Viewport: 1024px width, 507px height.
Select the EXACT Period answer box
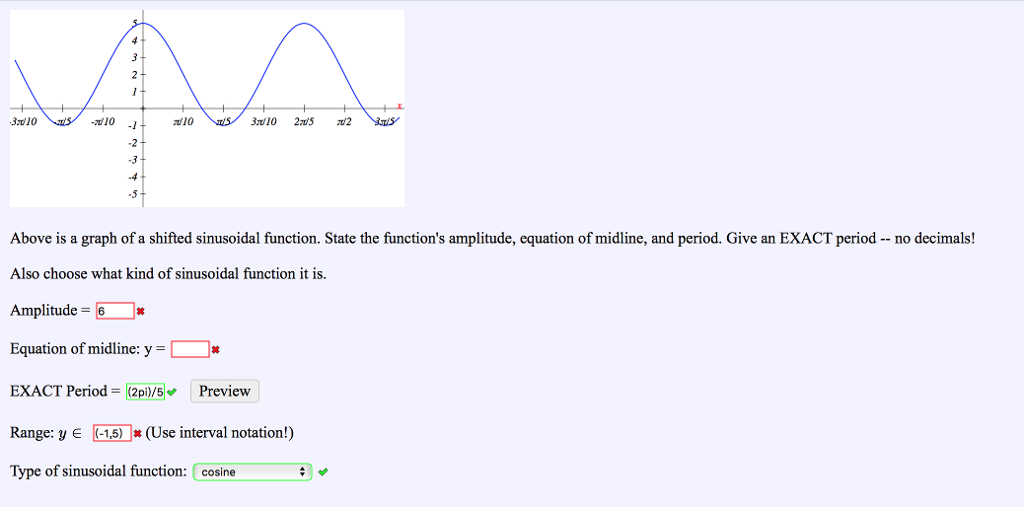[146, 392]
